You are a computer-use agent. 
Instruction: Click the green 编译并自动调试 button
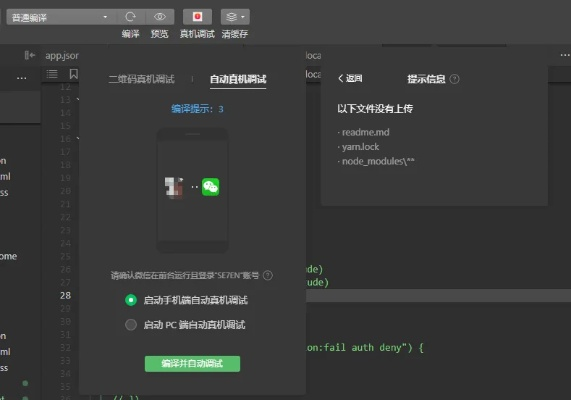(x=192, y=364)
